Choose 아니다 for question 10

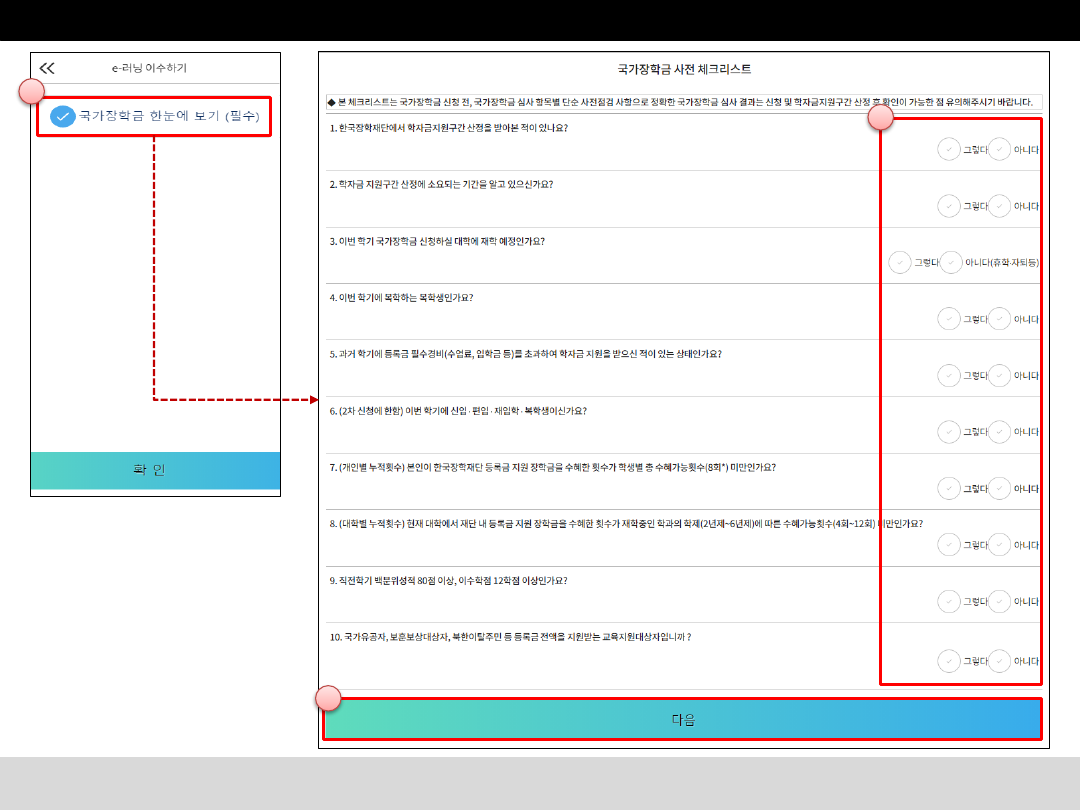click(1000, 661)
